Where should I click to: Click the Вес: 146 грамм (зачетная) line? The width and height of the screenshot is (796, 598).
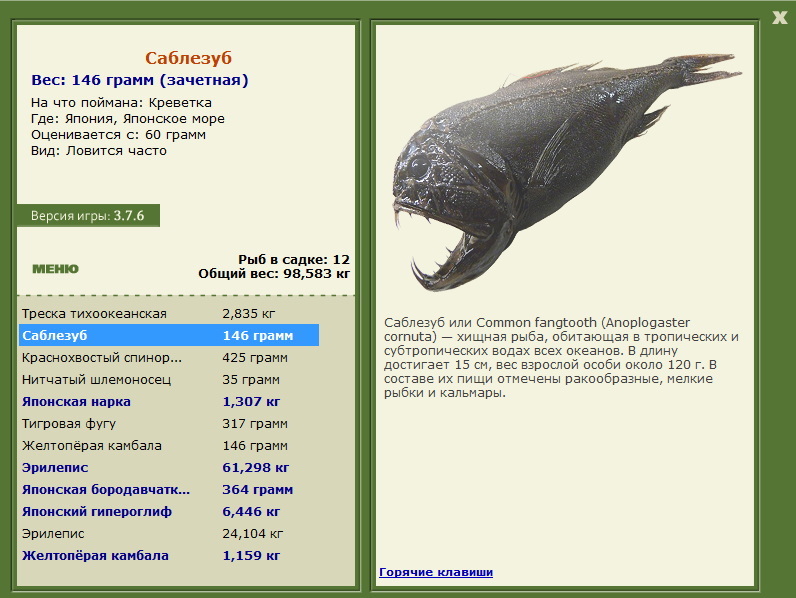coord(140,80)
